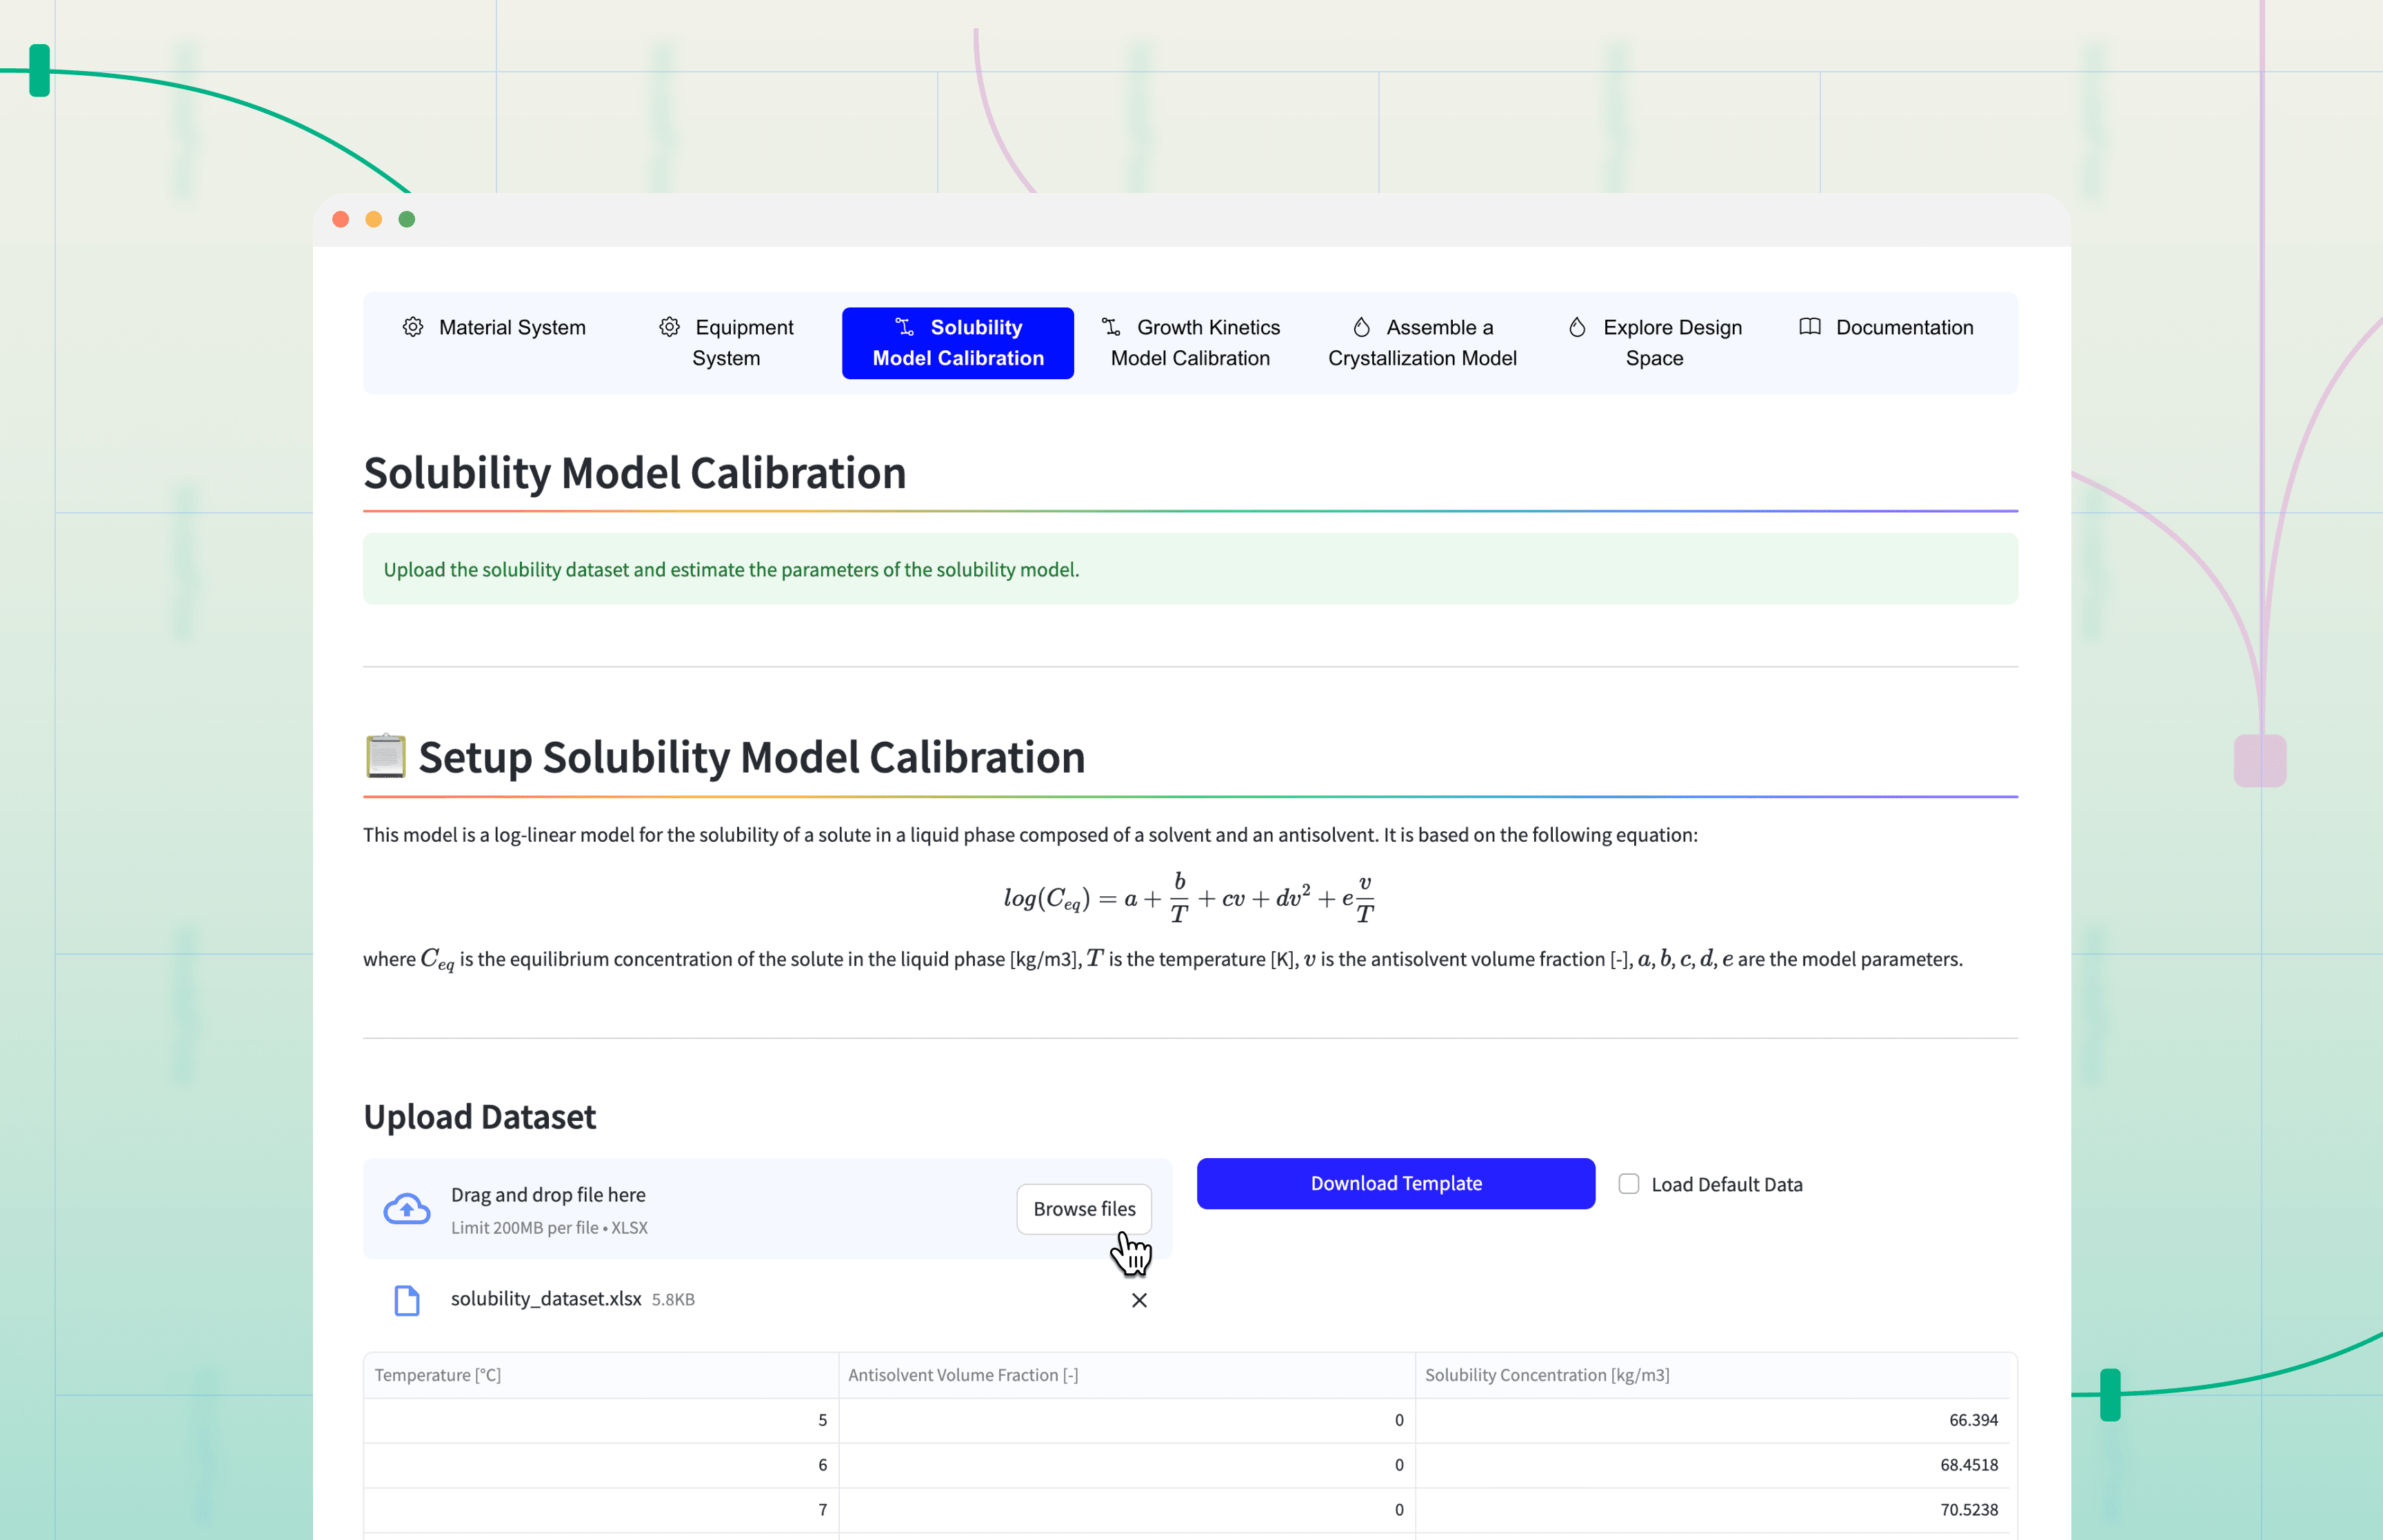Open the Documentation tab

click(1903, 328)
